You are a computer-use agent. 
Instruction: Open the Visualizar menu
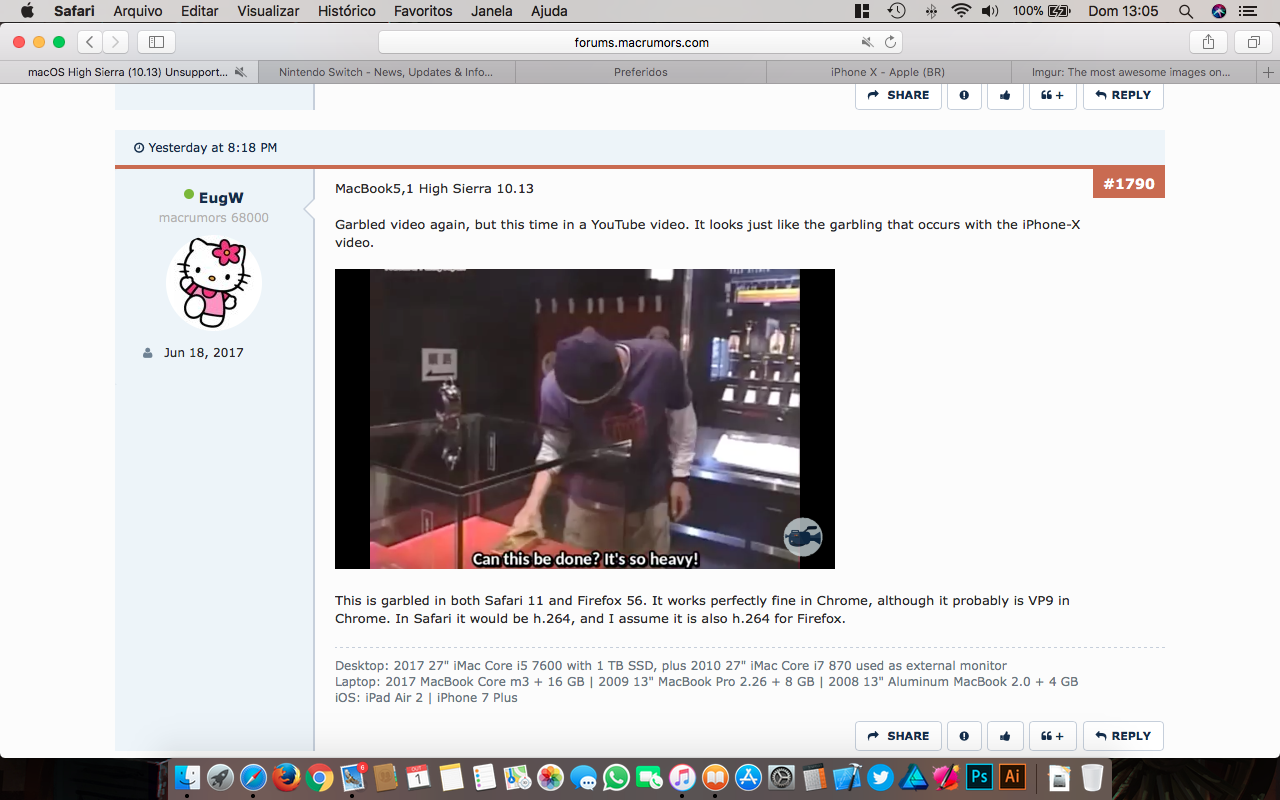click(x=268, y=11)
